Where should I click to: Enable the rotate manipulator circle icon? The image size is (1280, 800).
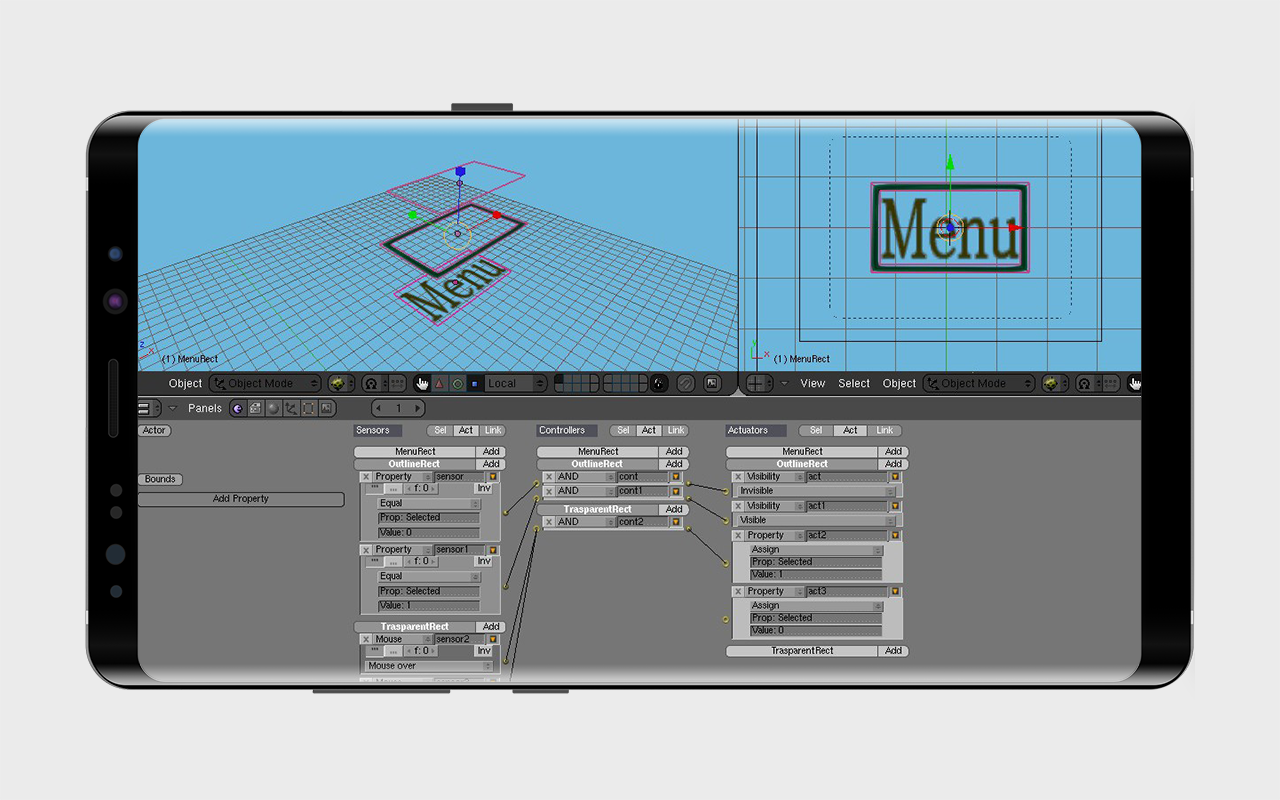click(457, 383)
